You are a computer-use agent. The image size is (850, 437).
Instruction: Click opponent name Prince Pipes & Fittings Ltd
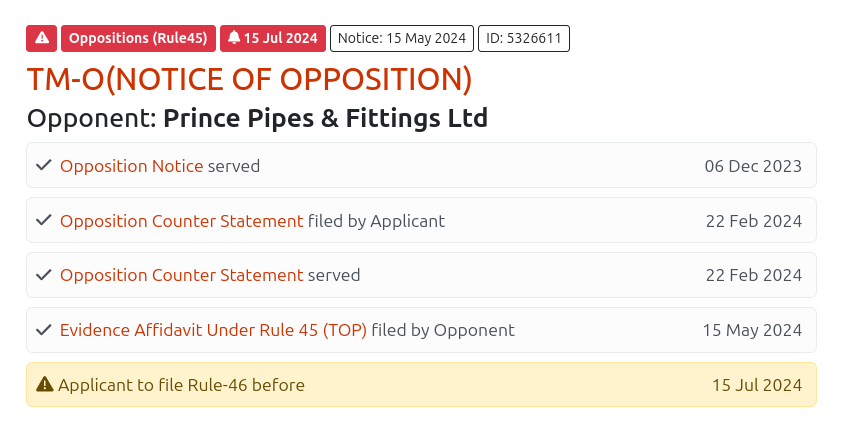(x=325, y=119)
